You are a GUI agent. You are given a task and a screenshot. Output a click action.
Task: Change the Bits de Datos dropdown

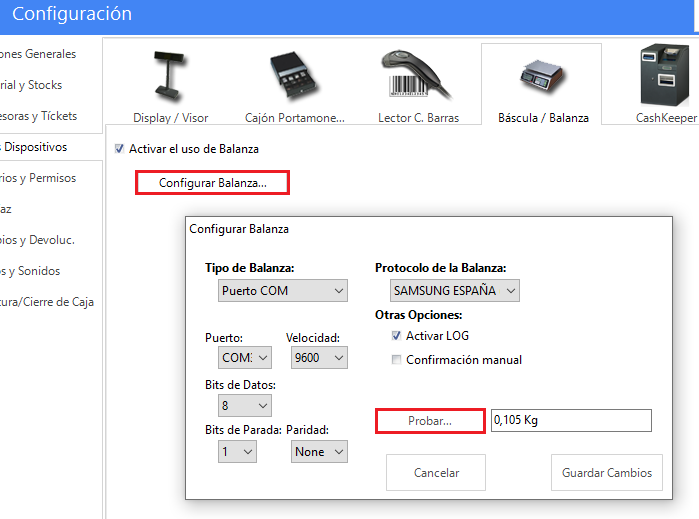244,405
